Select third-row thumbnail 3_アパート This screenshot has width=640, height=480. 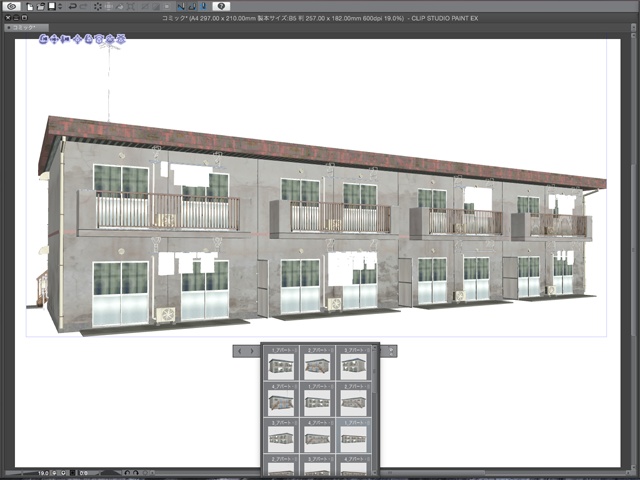coord(281,436)
